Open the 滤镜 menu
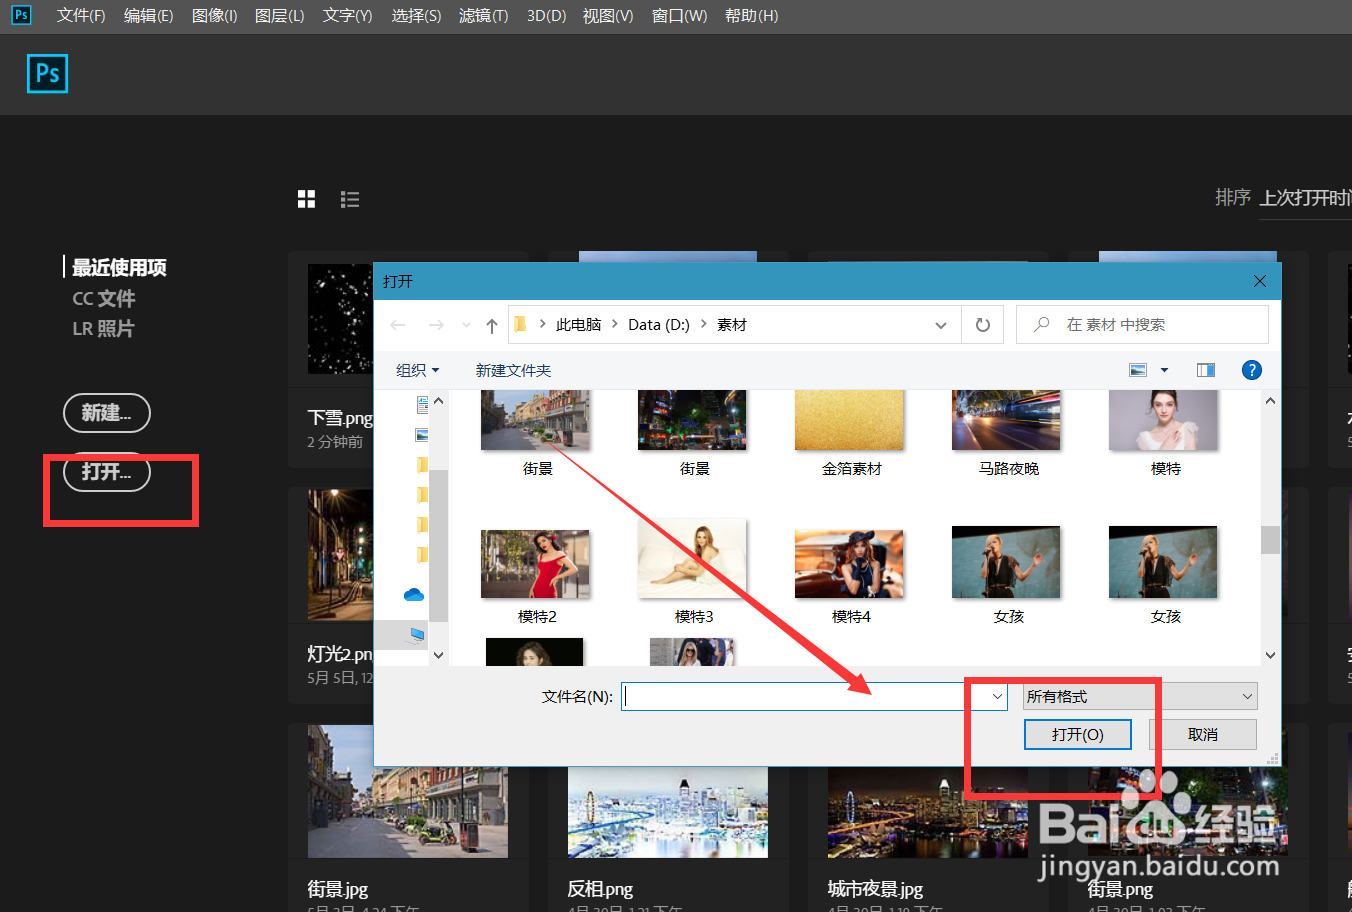 [483, 15]
